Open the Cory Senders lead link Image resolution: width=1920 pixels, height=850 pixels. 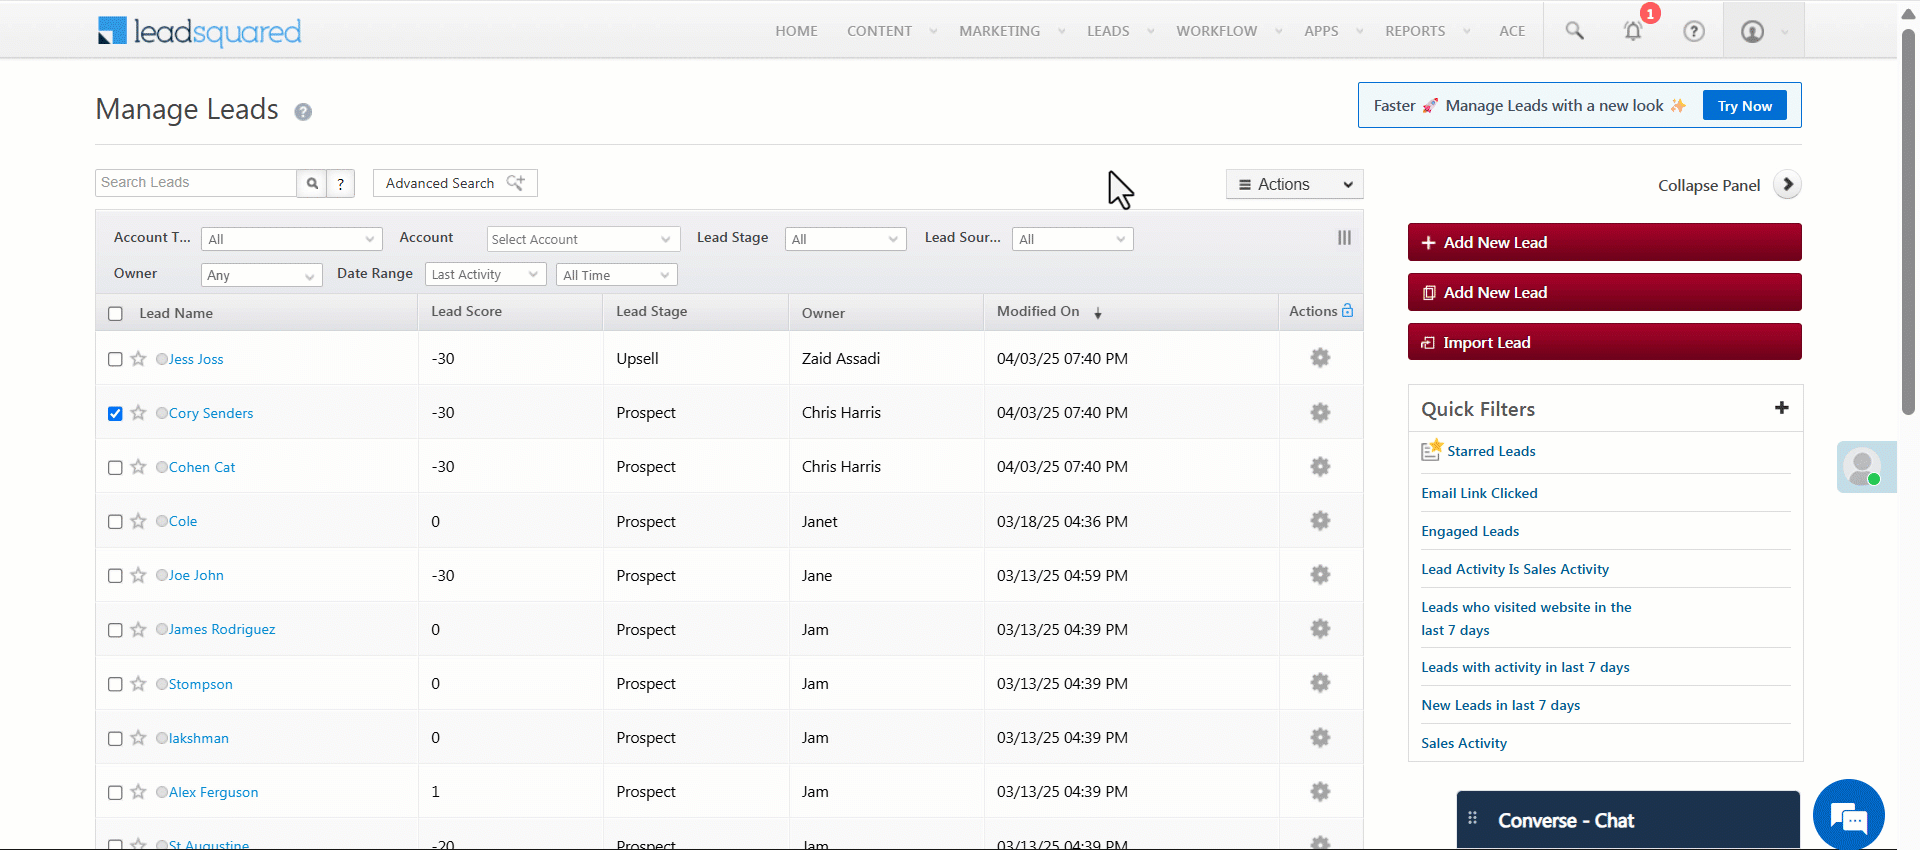click(x=211, y=413)
